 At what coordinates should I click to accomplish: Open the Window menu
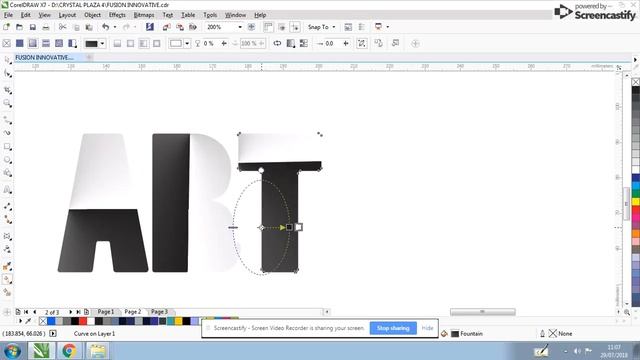(x=236, y=15)
